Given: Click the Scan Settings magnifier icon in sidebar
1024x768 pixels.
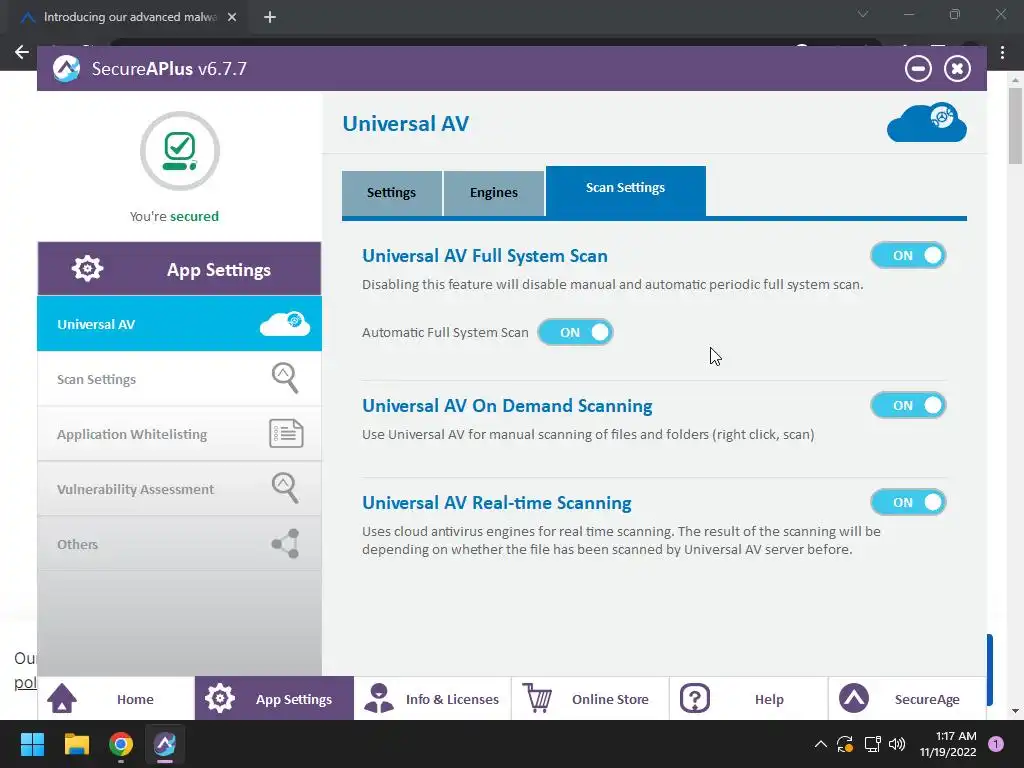Looking at the screenshot, I should click(x=285, y=378).
